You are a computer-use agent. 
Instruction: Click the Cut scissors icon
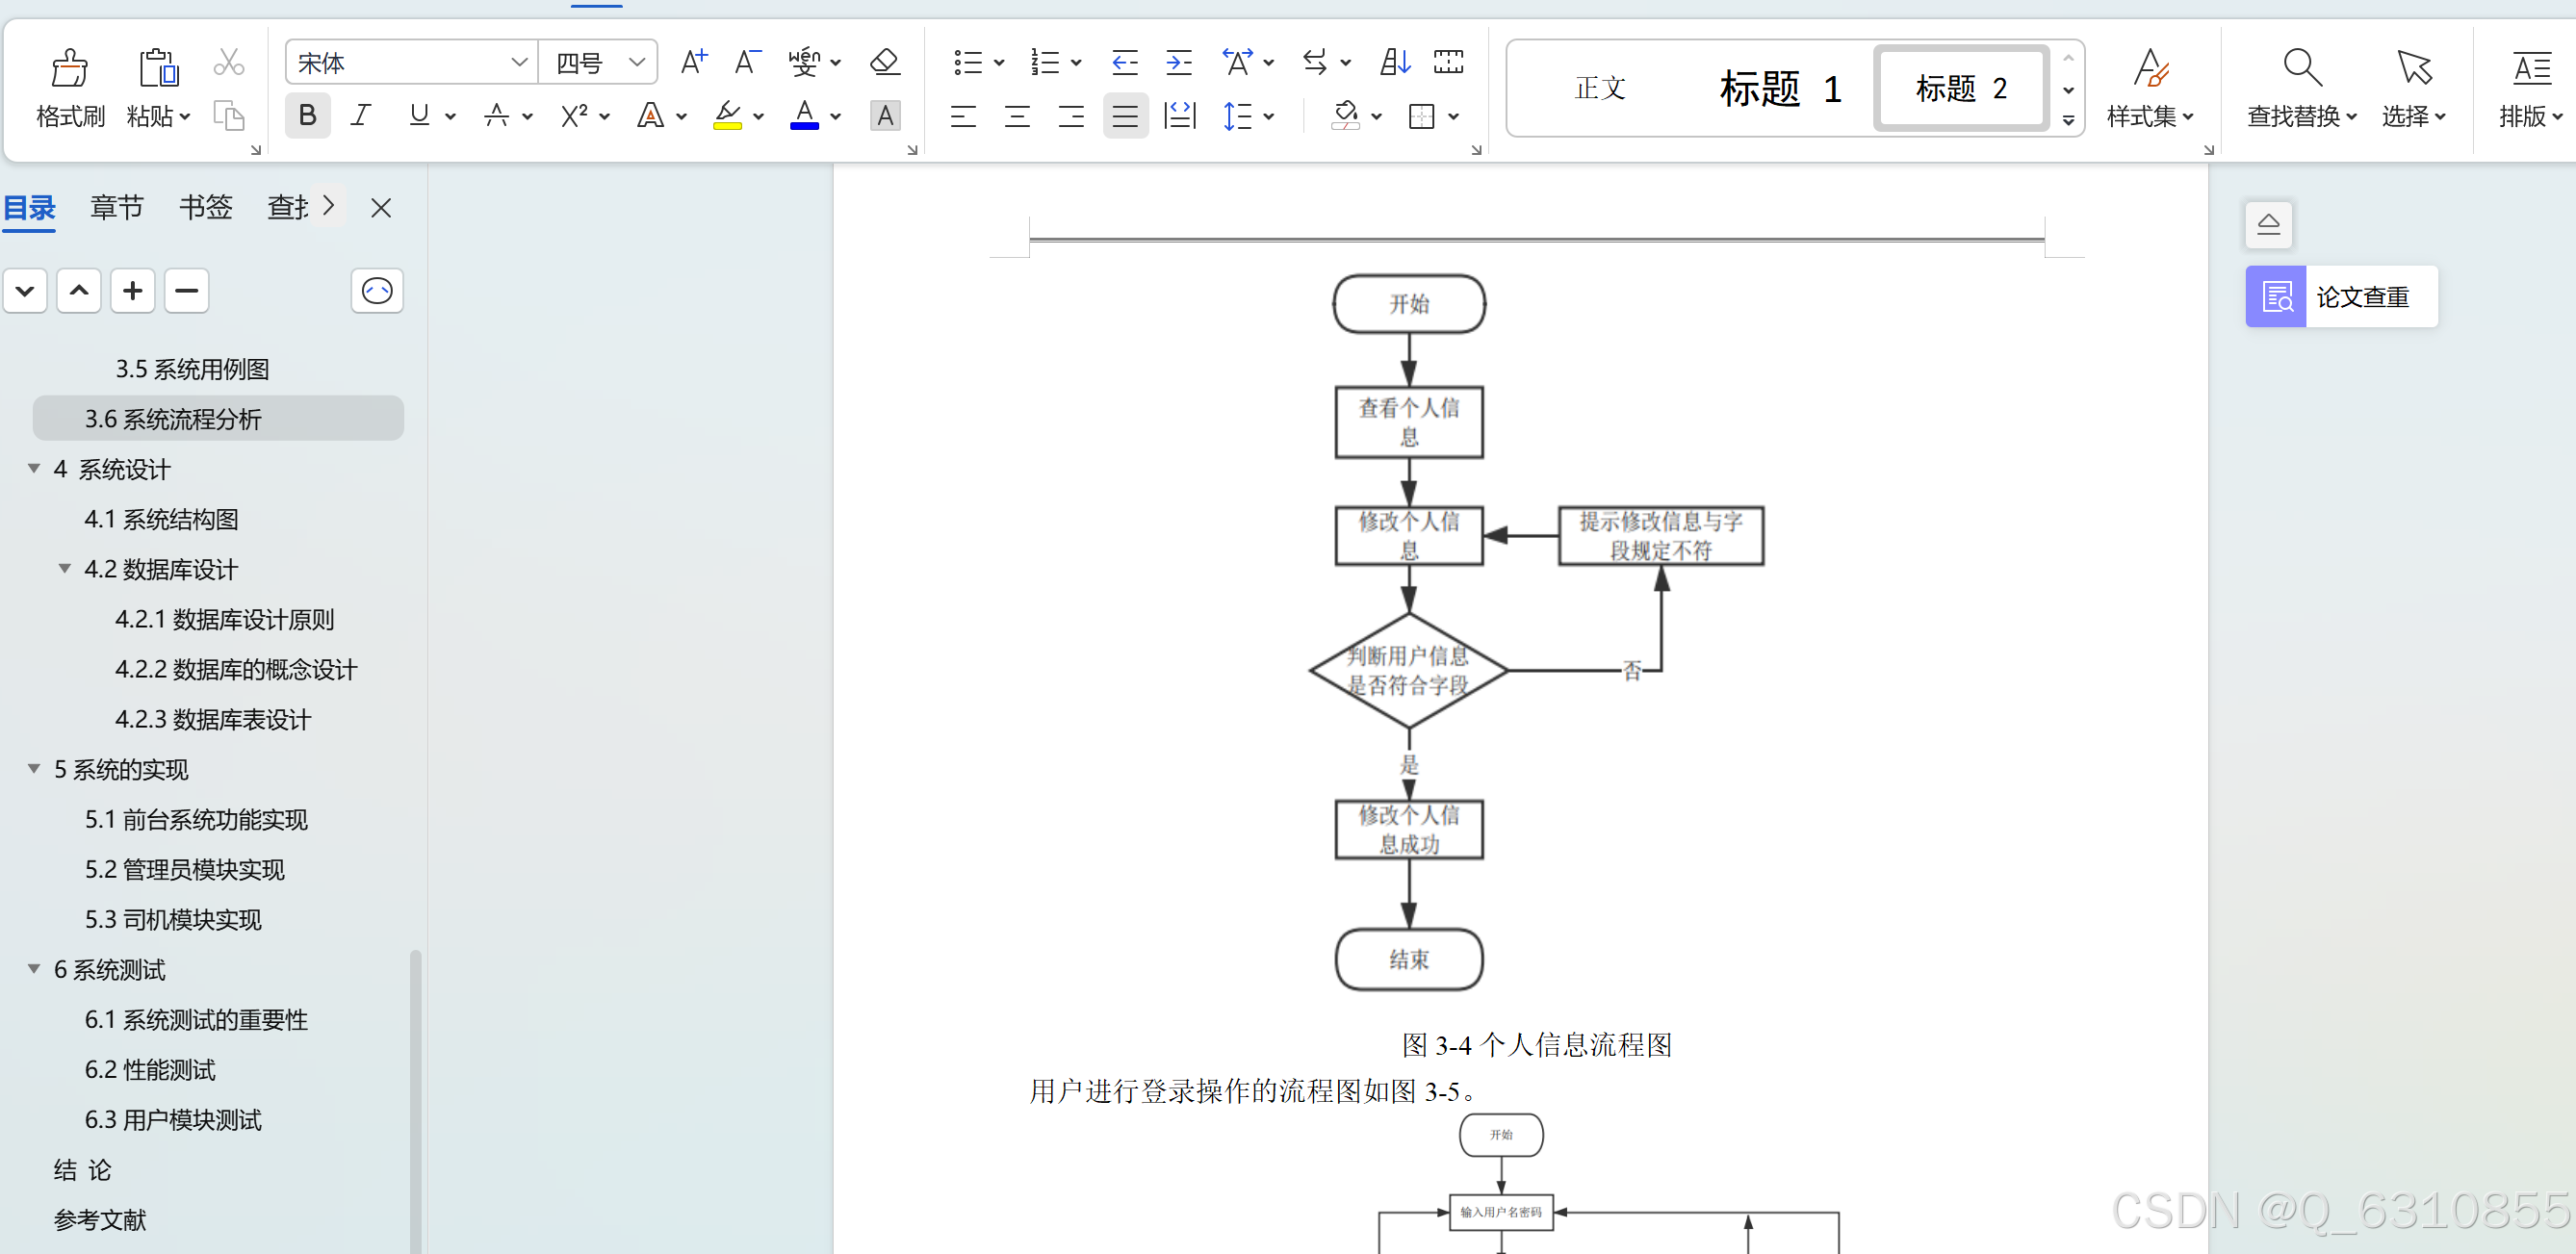click(229, 62)
